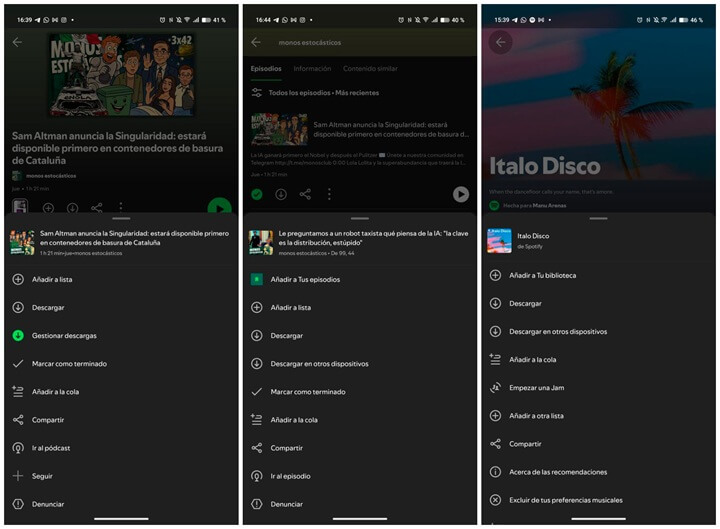Tap the green play button on the Sam Altman episode page
720x529 pixels.
(219, 207)
